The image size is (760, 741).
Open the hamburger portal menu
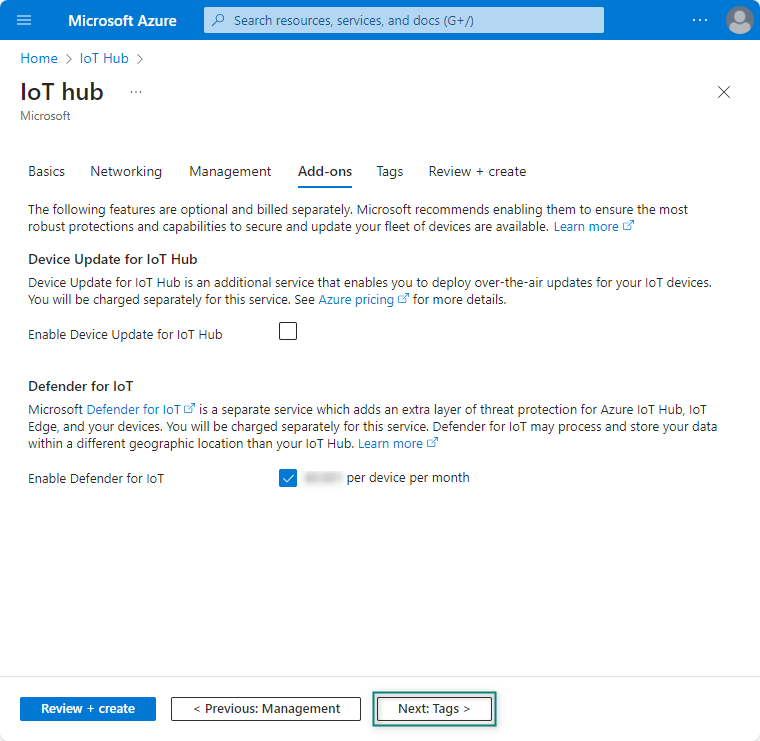pos(25,20)
